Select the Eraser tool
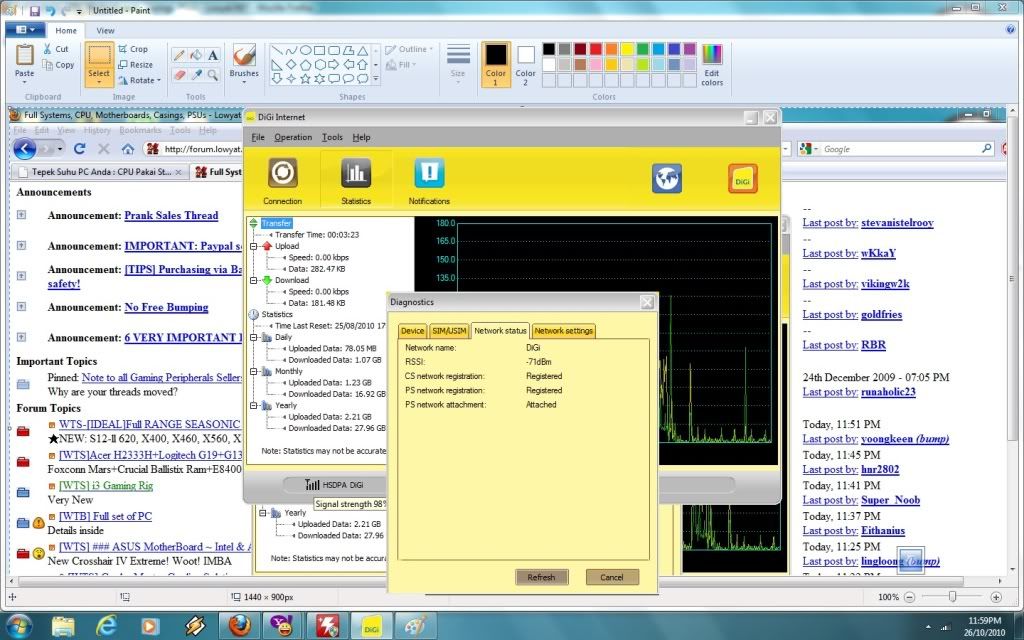Image resolution: width=1024 pixels, height=640 pixels. coord(178,74)
